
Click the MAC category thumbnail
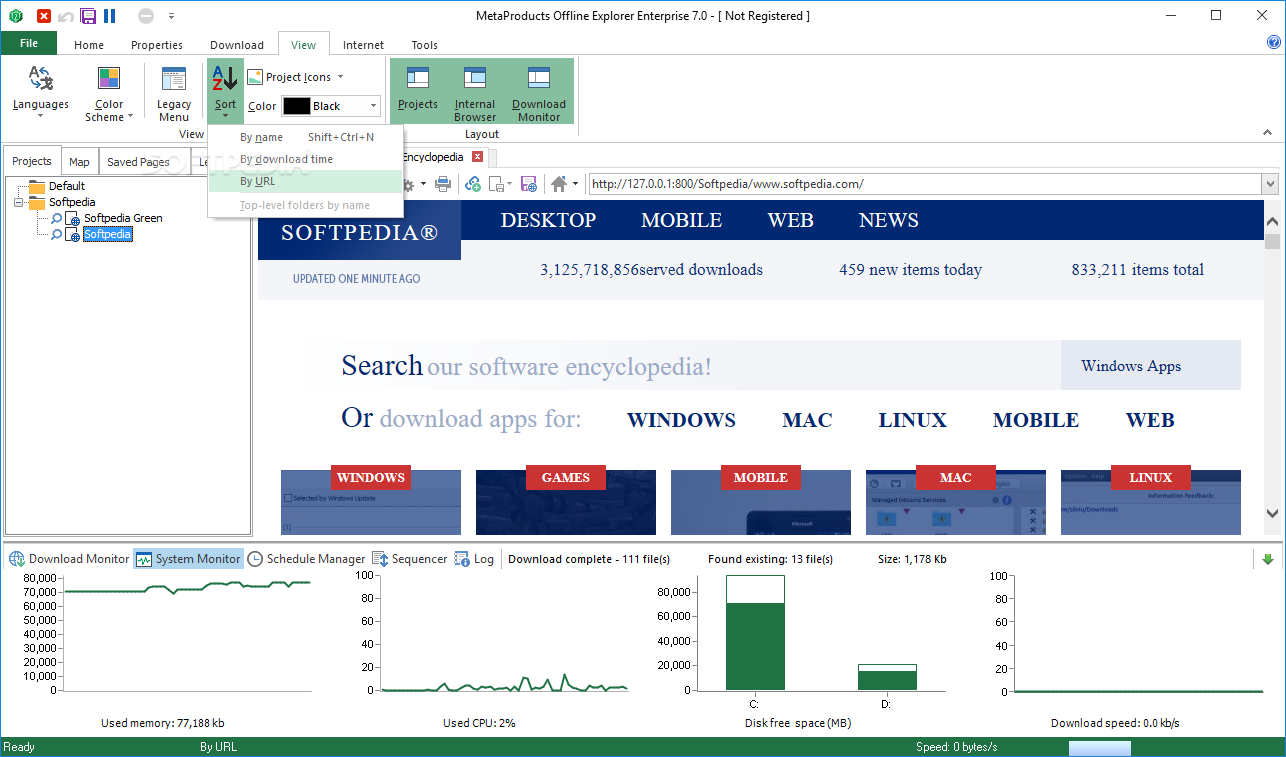(956, 500)
